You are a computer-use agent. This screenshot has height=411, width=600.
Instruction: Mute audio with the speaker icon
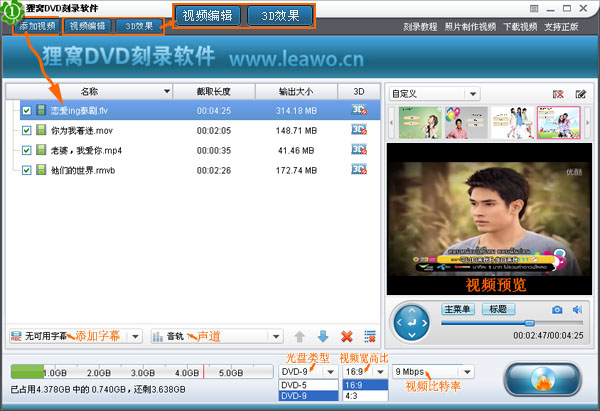577,310
